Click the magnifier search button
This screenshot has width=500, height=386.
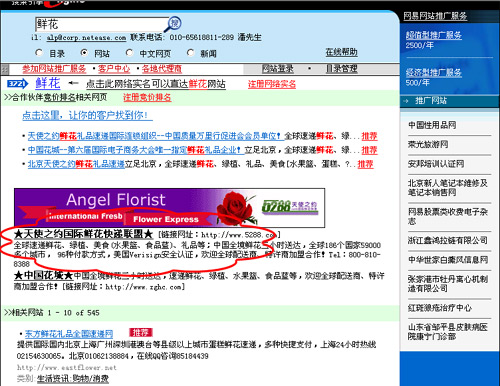(x=173, y=24)
